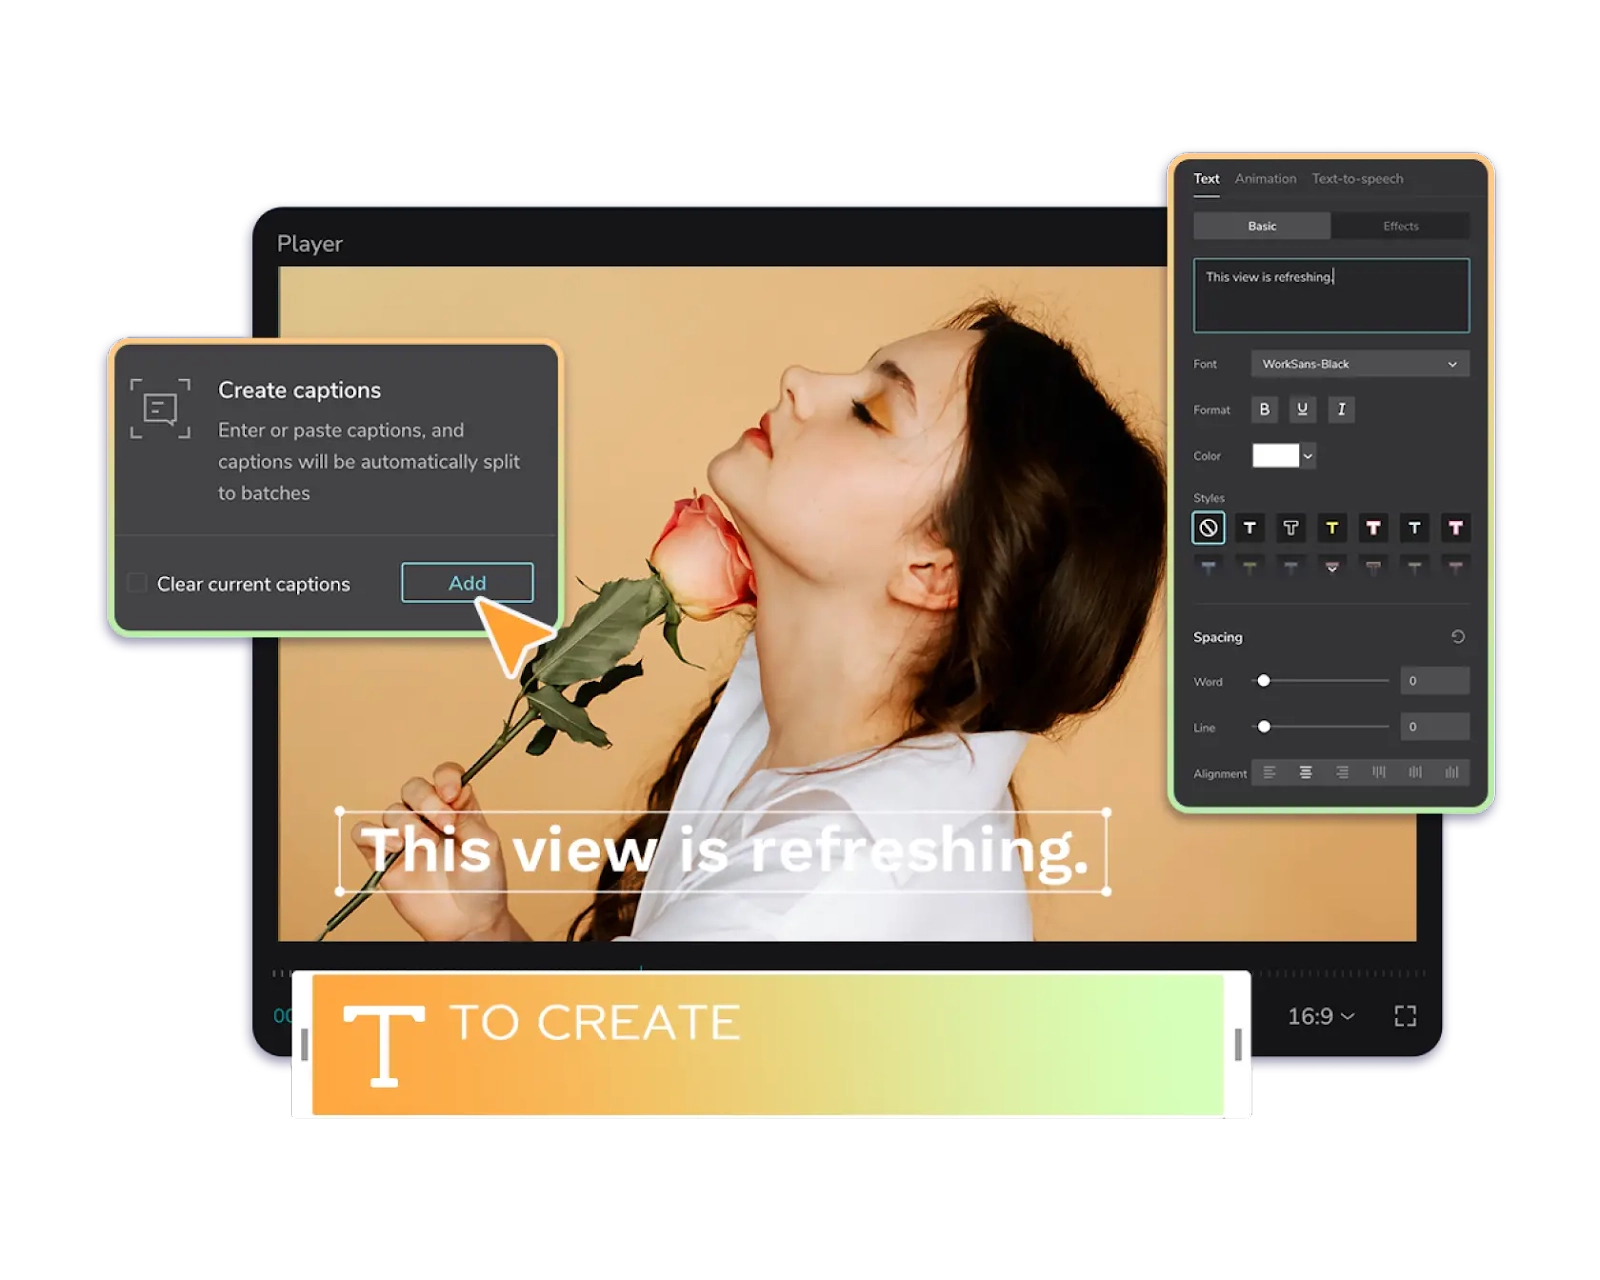Switch to the Animation tab
The width and height of the screenshot is (1600, 1280).
(x=1265, y=178)
